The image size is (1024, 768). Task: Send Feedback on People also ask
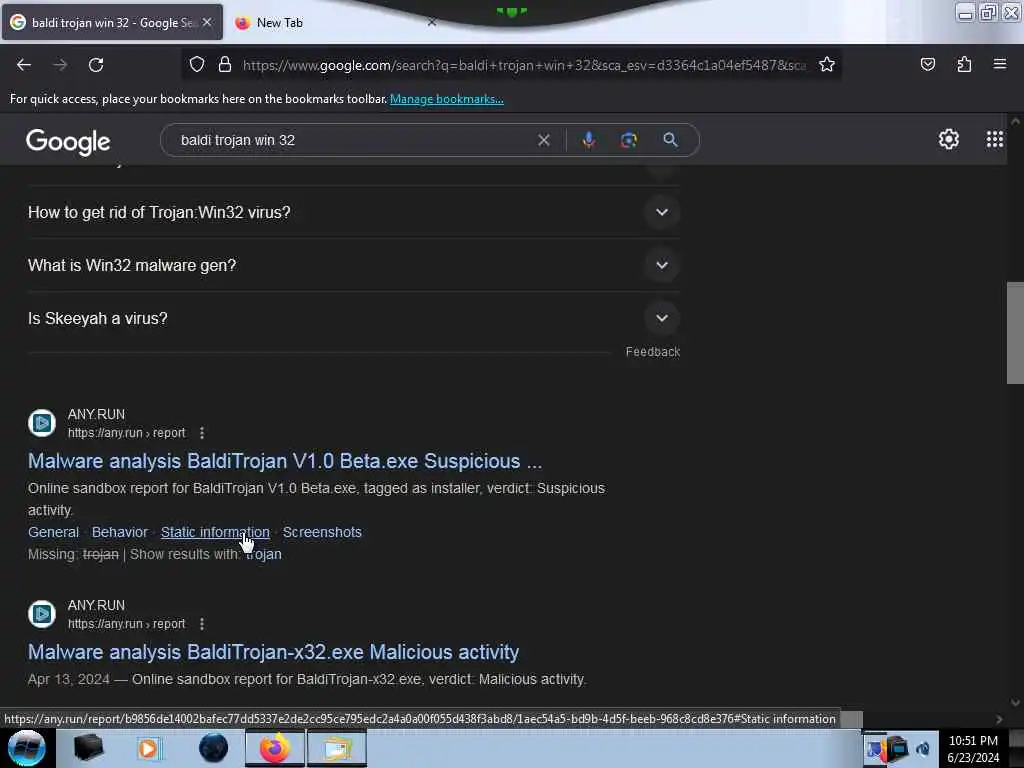(652, 352)
